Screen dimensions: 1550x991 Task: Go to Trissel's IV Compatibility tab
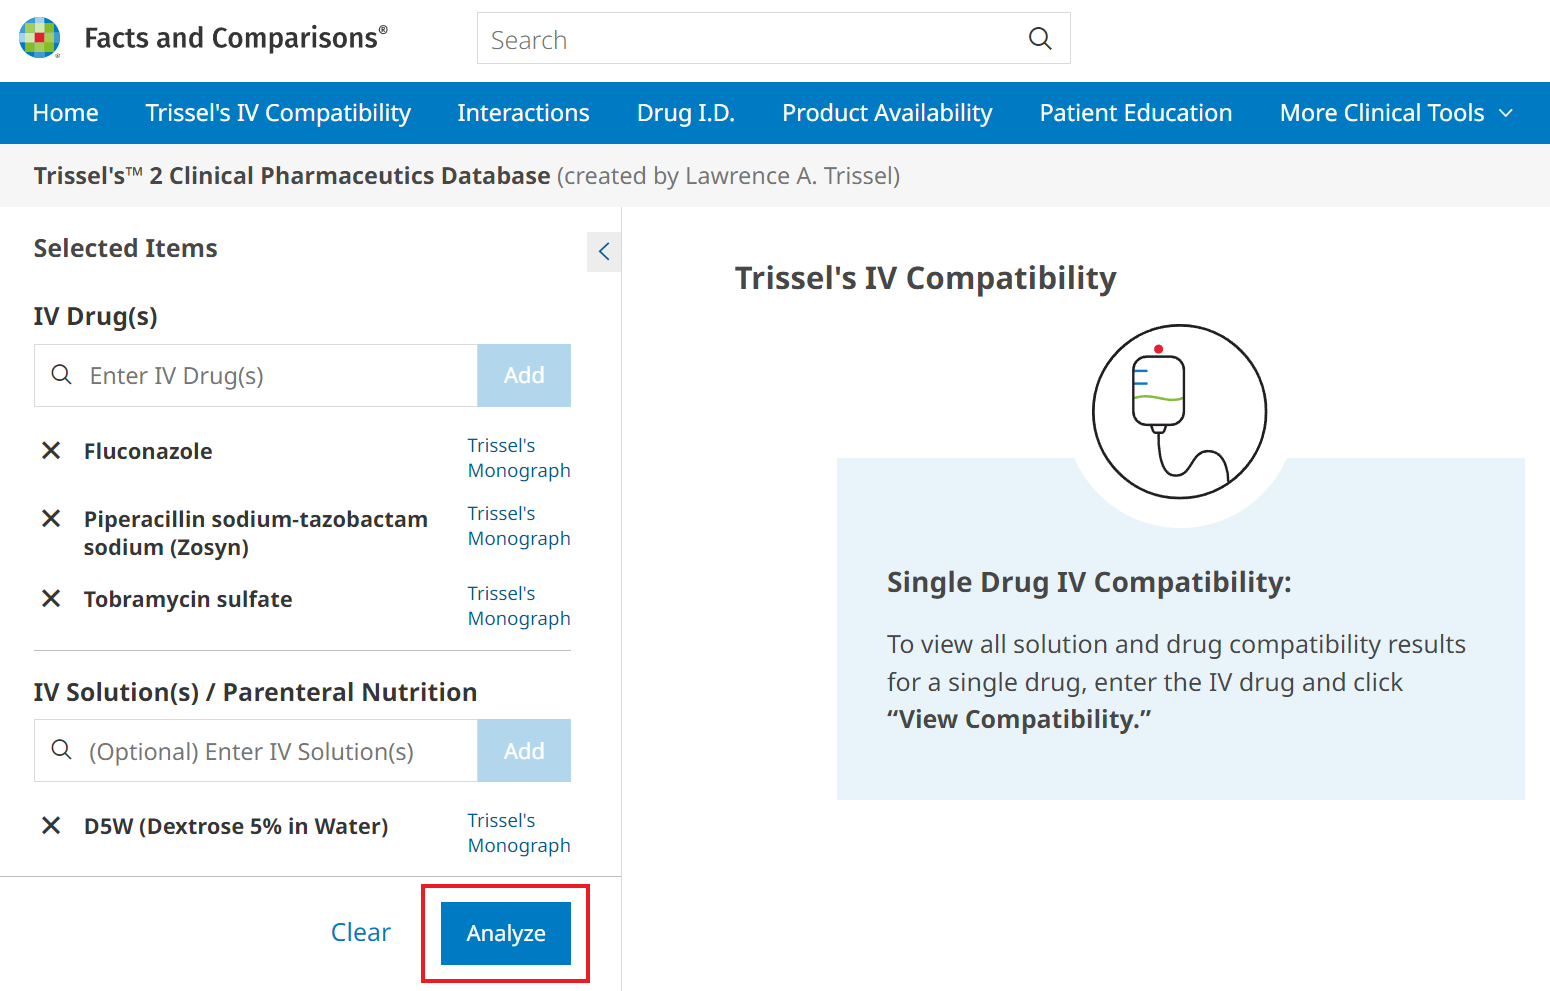click(278, 113)
